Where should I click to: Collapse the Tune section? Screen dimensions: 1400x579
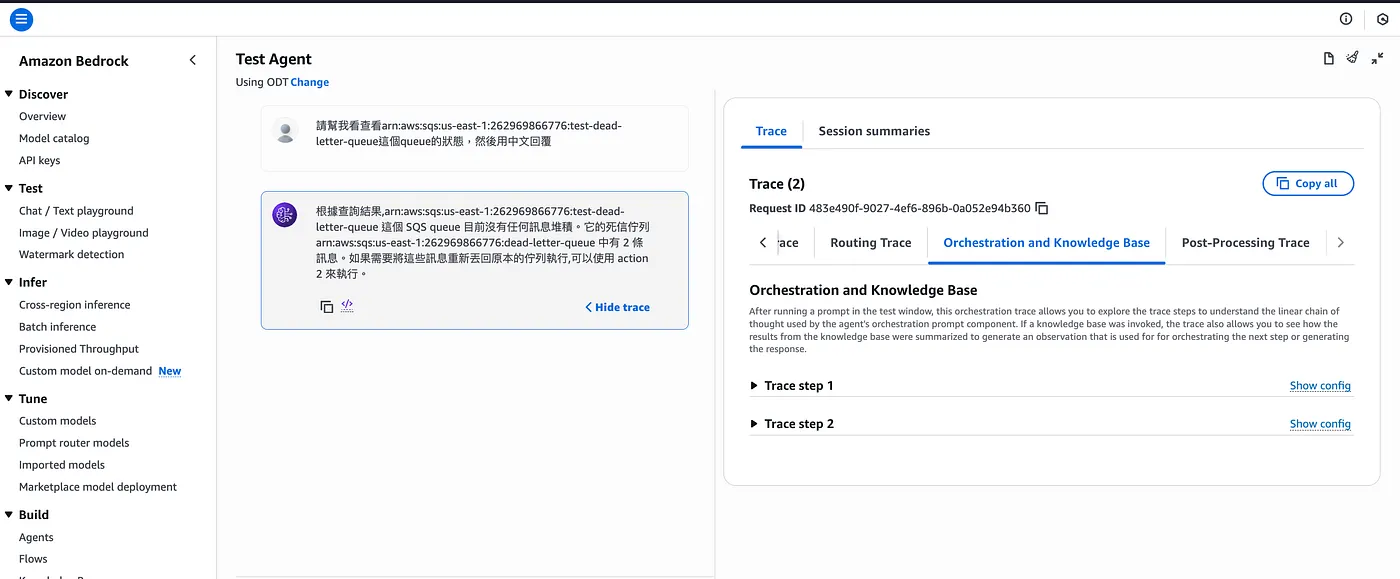[8, 398]
